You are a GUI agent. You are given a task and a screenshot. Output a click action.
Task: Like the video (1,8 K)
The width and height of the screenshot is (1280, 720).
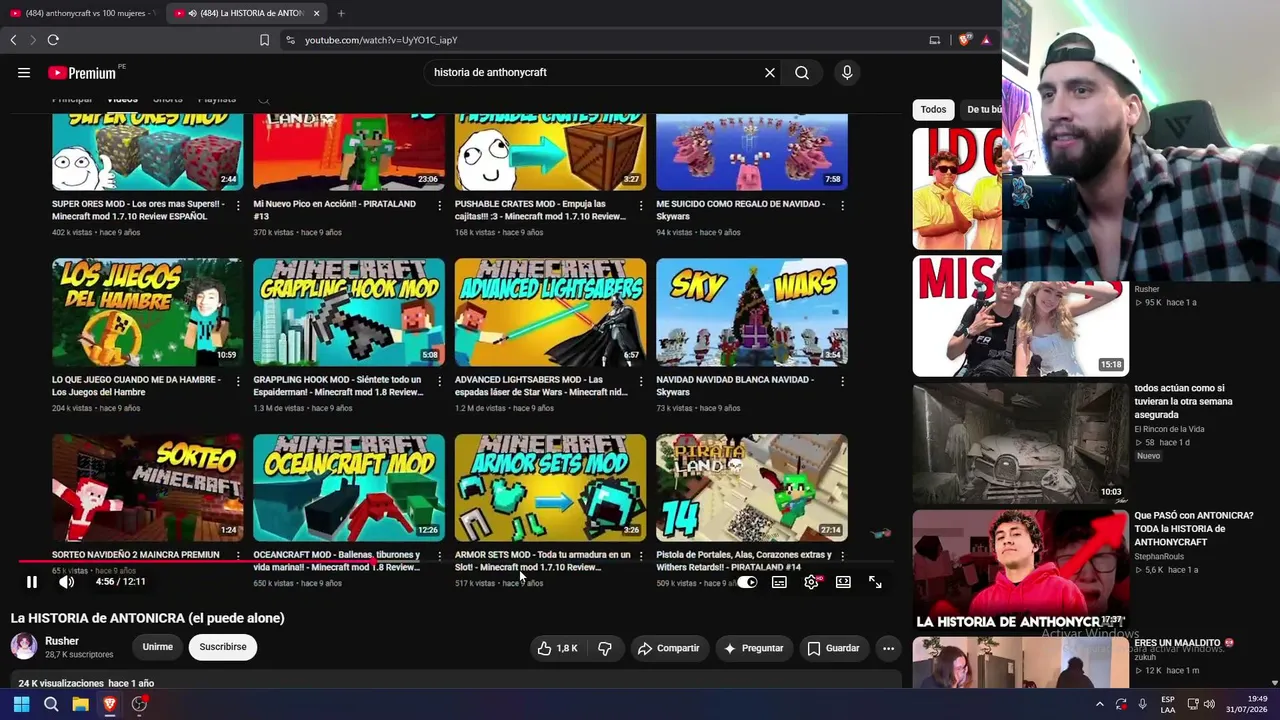557,648
